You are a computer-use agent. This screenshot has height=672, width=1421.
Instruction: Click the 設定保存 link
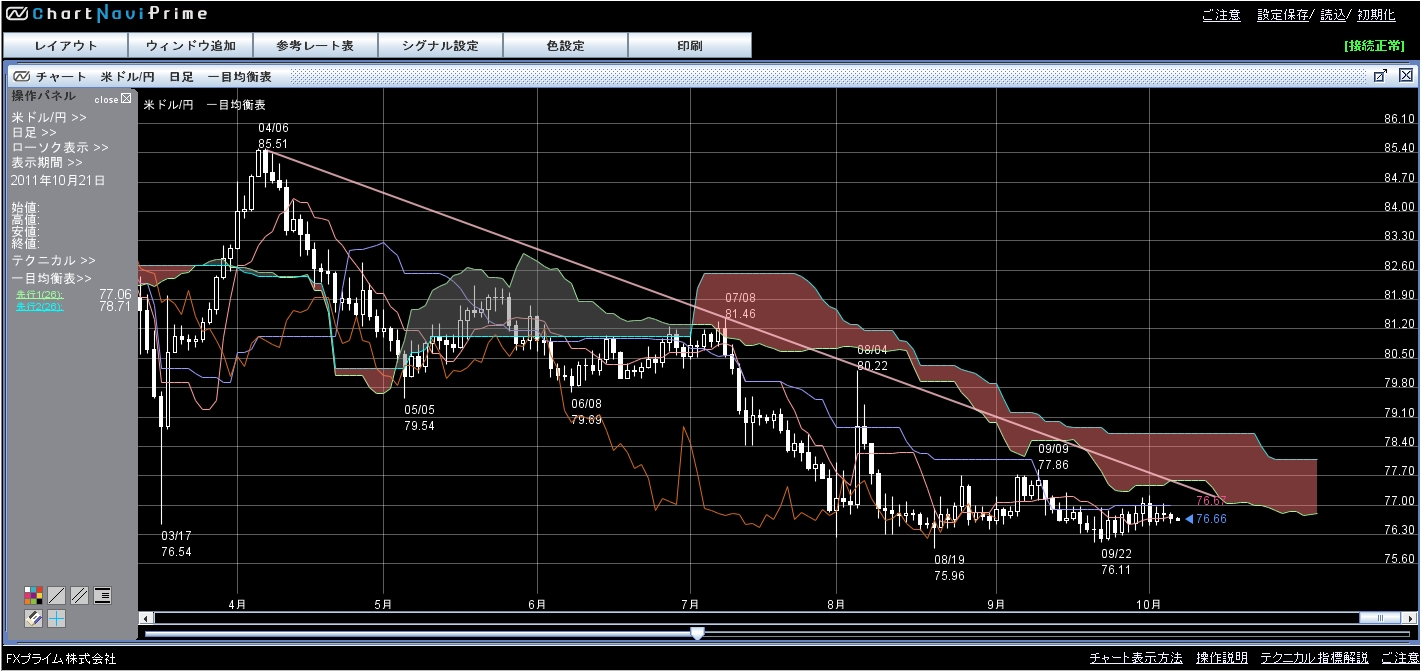click(x=1283, y=15)
